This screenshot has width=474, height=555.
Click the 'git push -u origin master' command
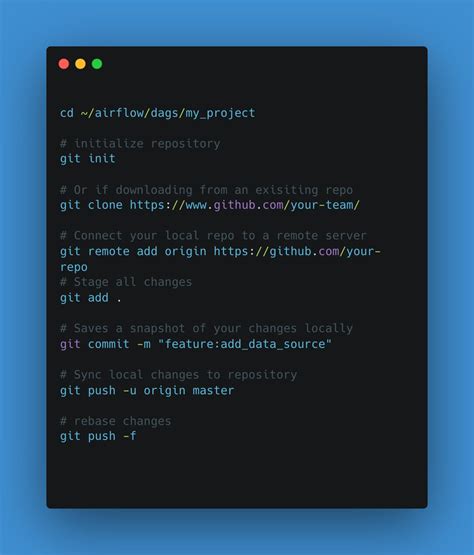pyautogui.click(x=147, y=390)
